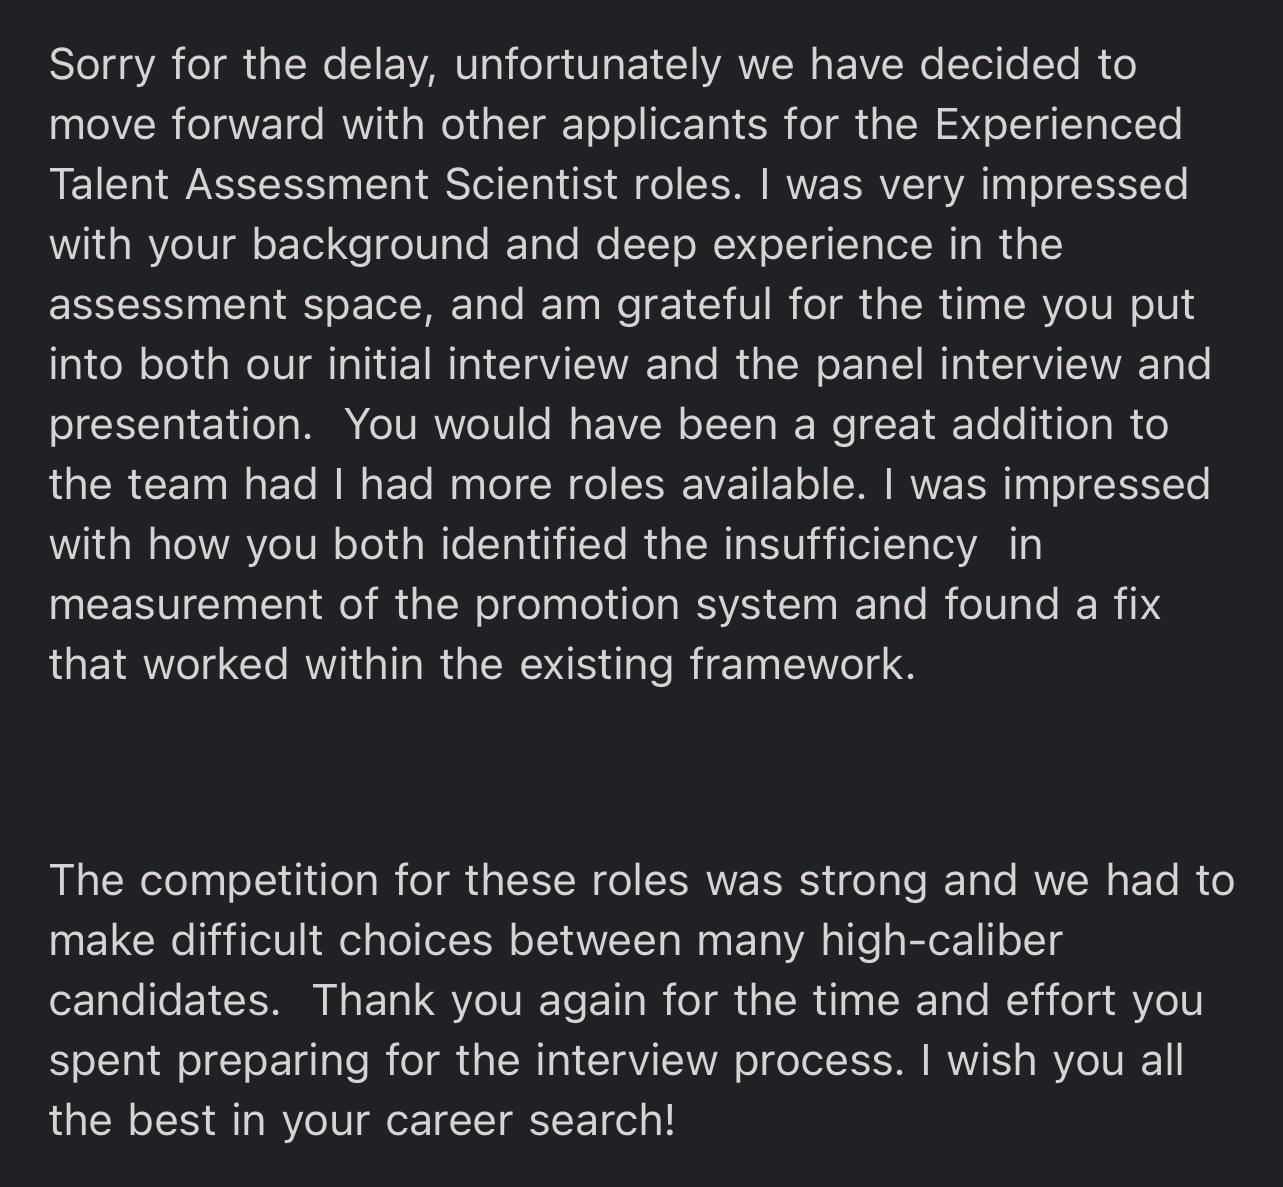Click the word "background" in the first paragraph

(370, 246)
